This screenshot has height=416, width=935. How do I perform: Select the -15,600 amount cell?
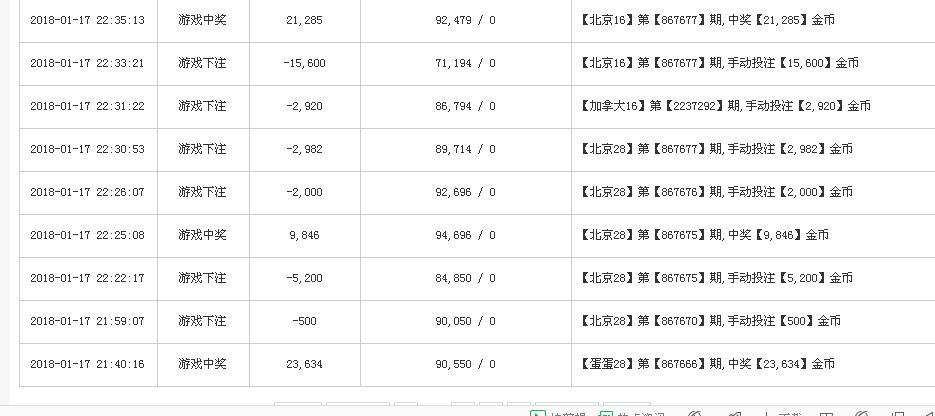tap(305, 63)
